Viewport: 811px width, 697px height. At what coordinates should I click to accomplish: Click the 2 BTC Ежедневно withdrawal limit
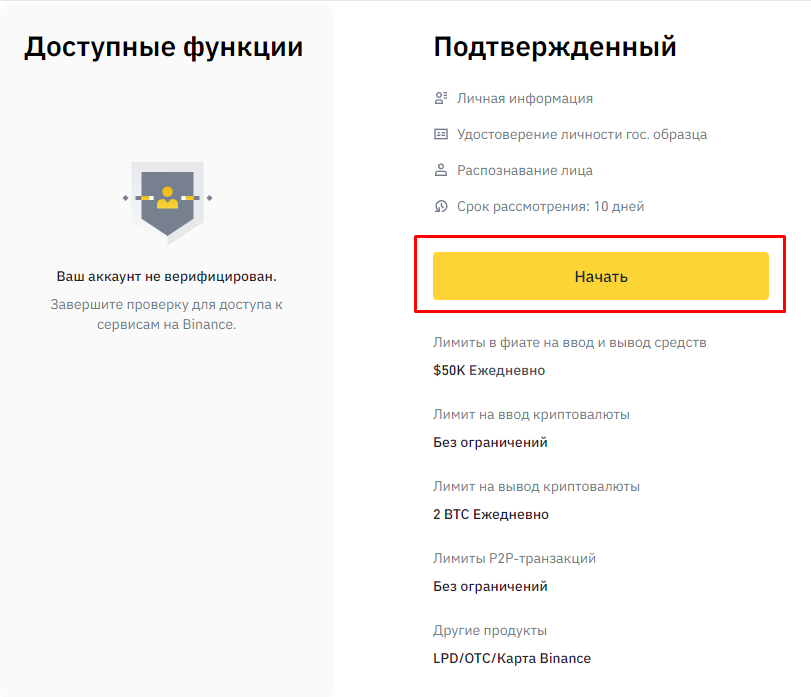click(490, 514)
